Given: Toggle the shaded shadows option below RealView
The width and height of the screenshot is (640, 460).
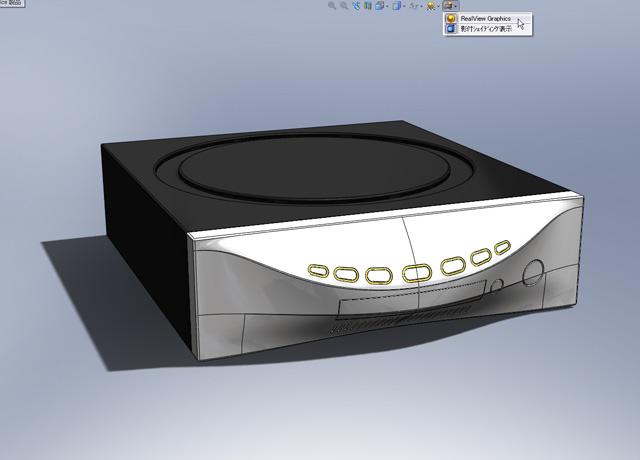Looking at the screenshot, I should coord(486,29).
